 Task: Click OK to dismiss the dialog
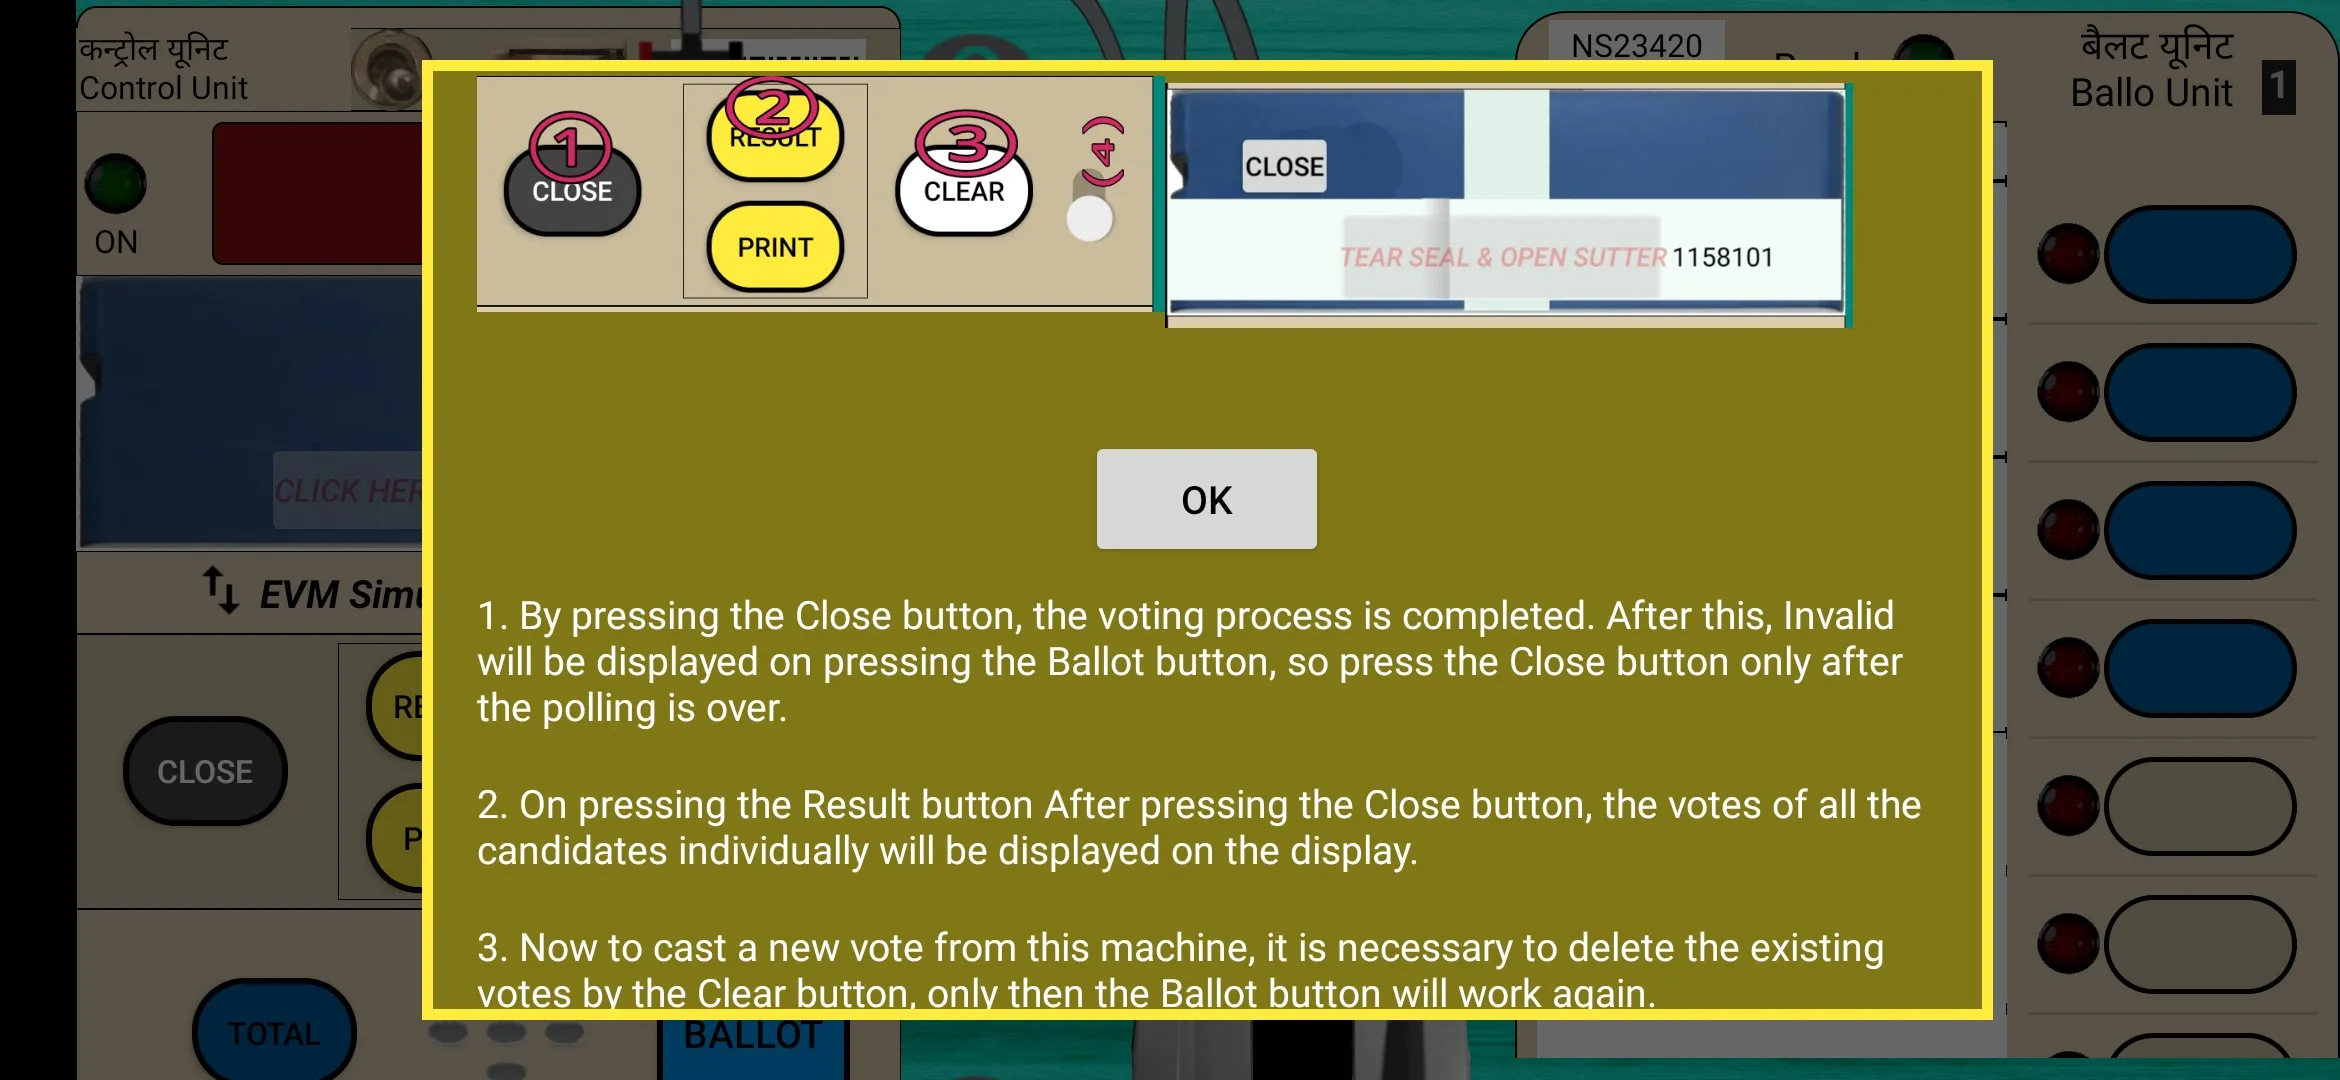tap(1204, 500)
